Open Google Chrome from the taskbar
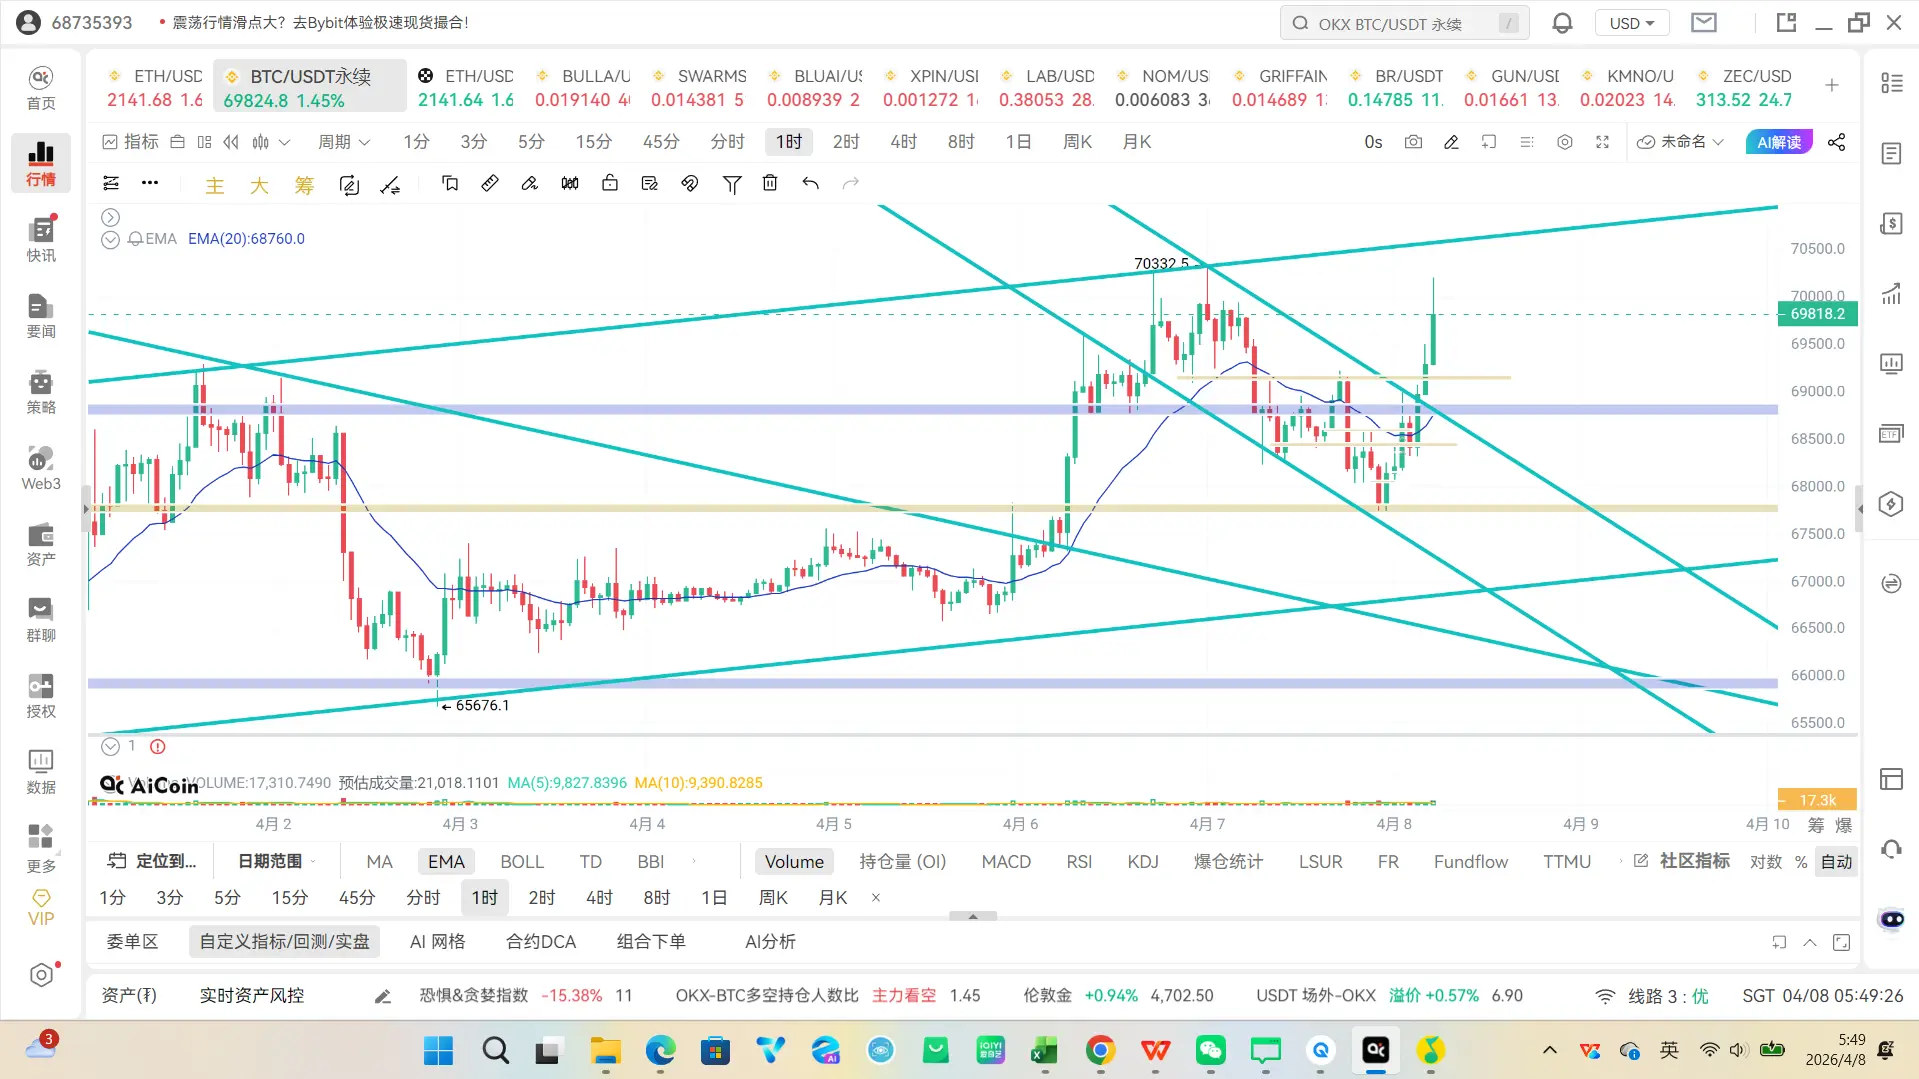Viewport: 1919px width, 1079px height. click(1100, 1050)
